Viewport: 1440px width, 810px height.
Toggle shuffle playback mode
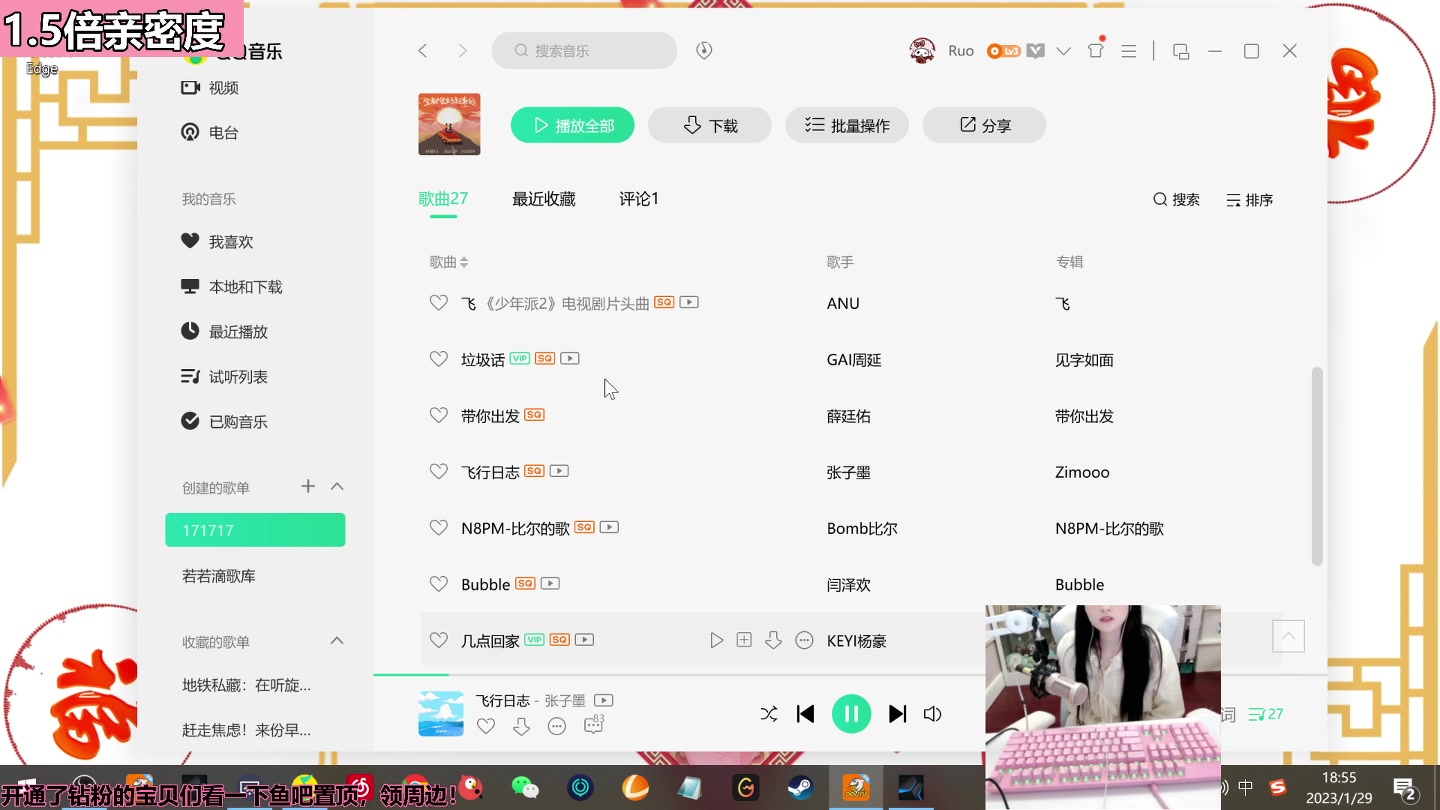click(x=768, y=713)
